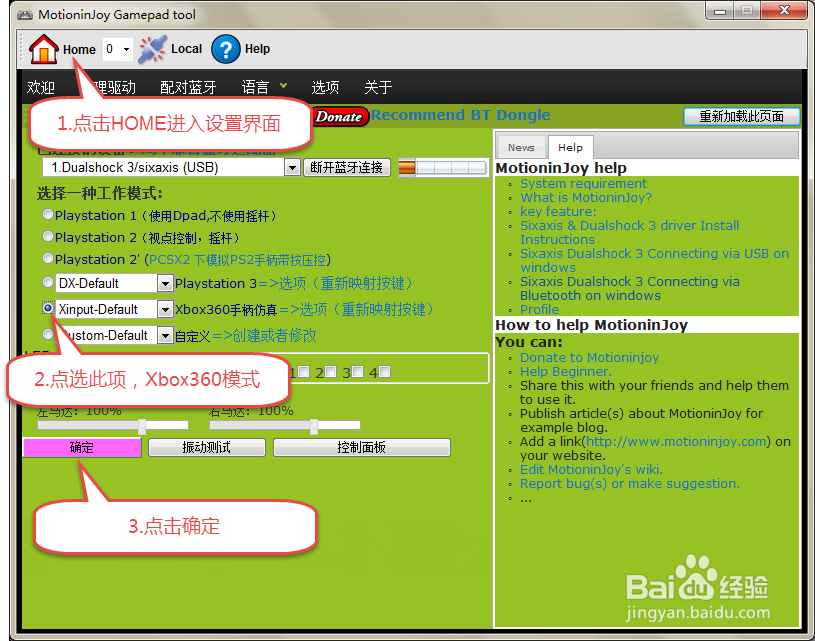
Task: Check LED checkbox 3
Action: [358, 372]
